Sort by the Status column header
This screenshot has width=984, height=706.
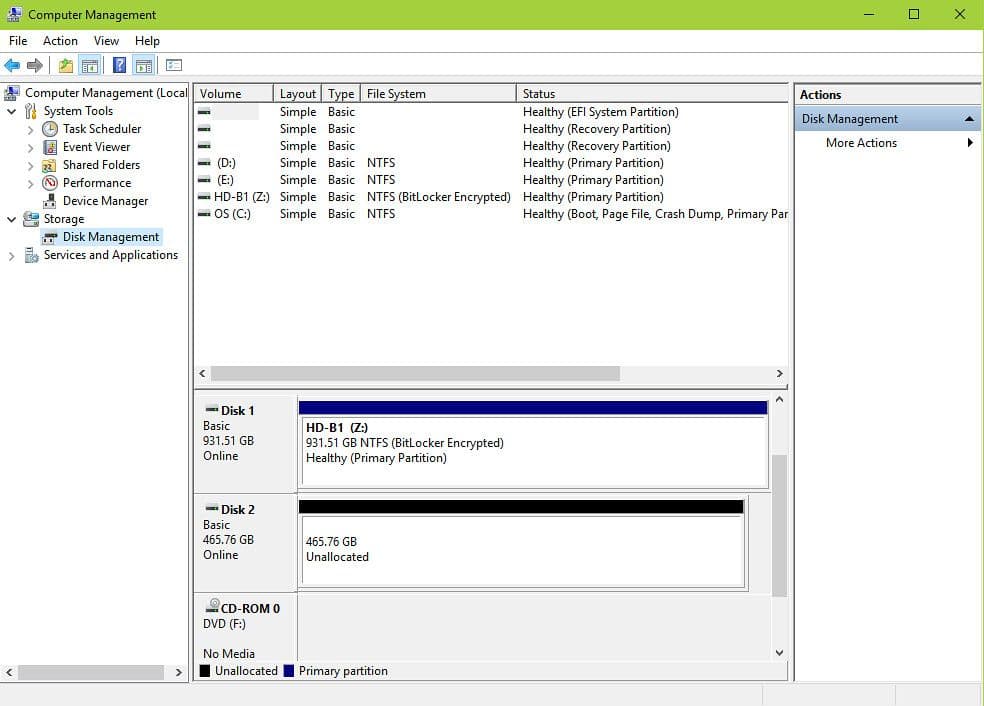[x=652, y=94]
